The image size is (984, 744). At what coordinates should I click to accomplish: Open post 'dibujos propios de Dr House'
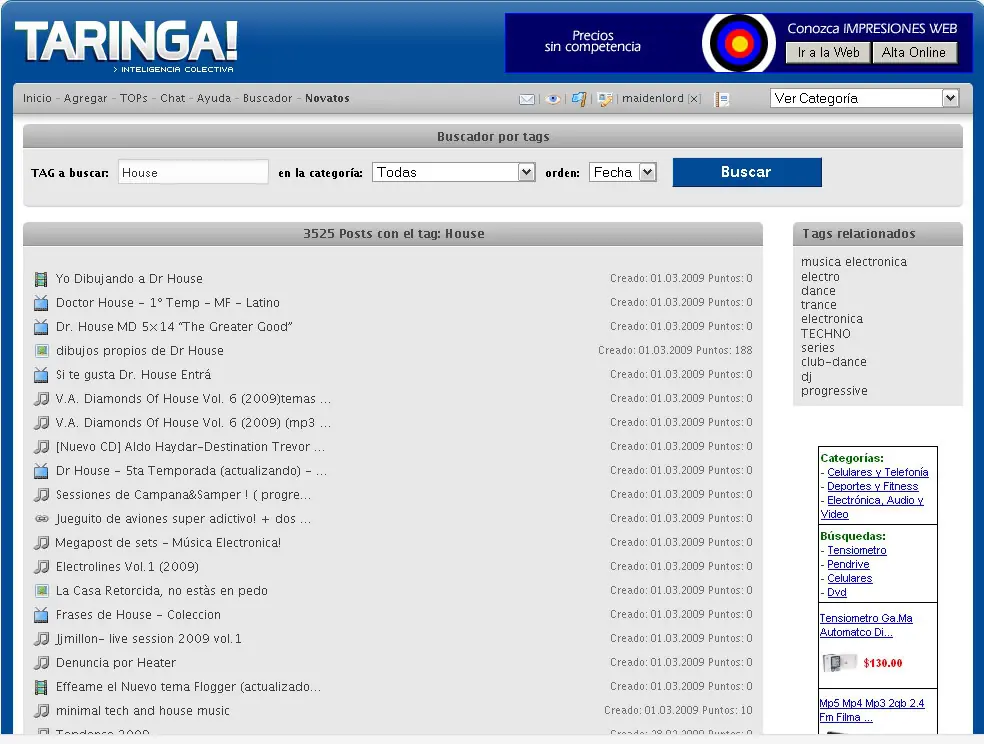[139, 351]
